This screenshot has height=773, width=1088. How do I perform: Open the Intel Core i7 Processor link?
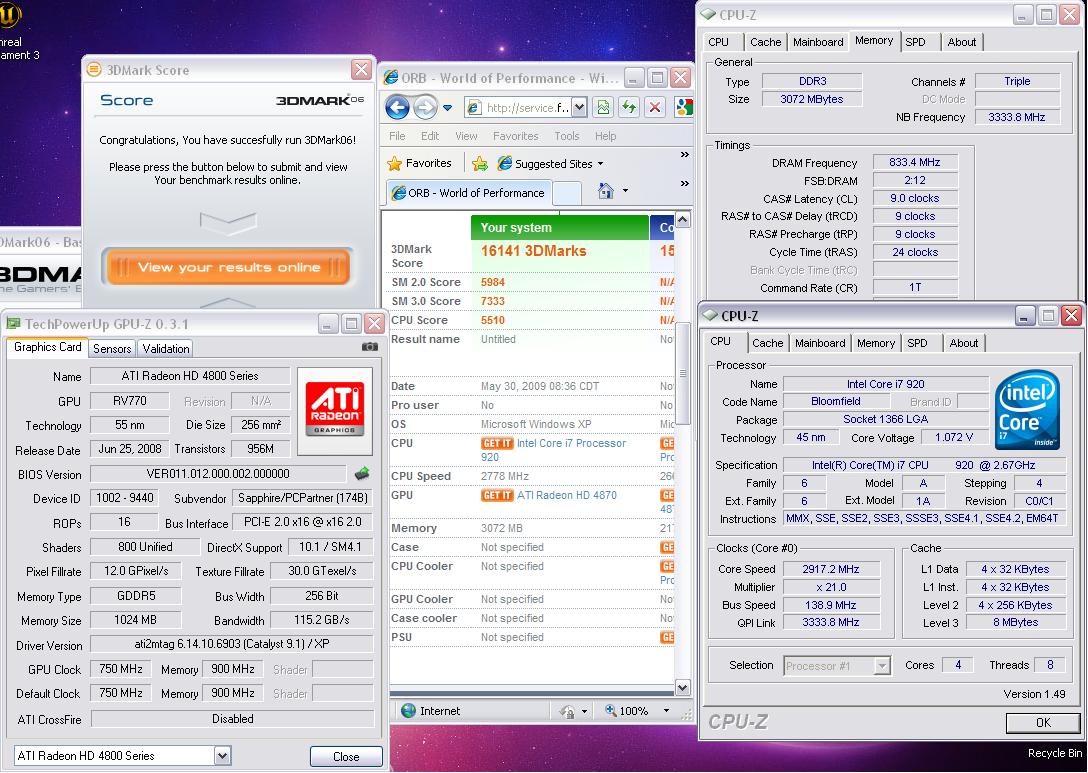(571, 443)
